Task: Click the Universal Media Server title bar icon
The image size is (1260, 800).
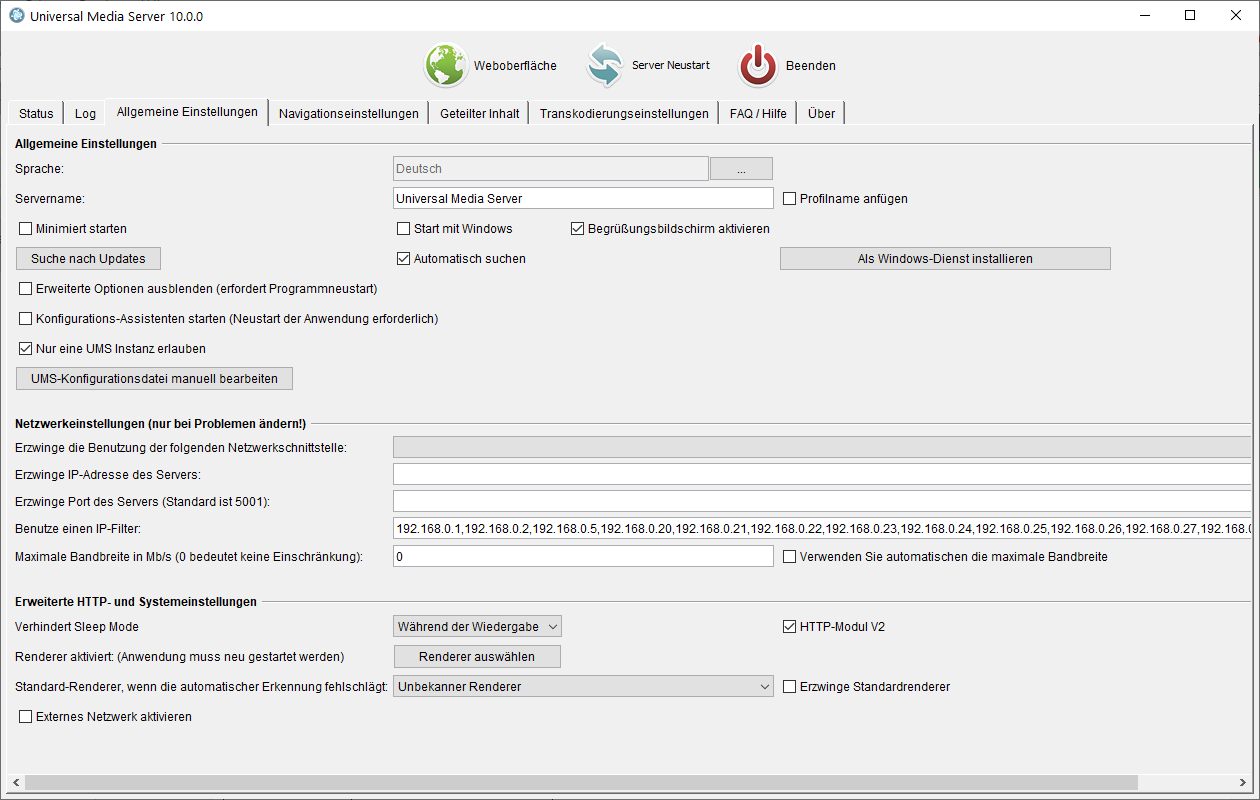Action: (16, 15)
